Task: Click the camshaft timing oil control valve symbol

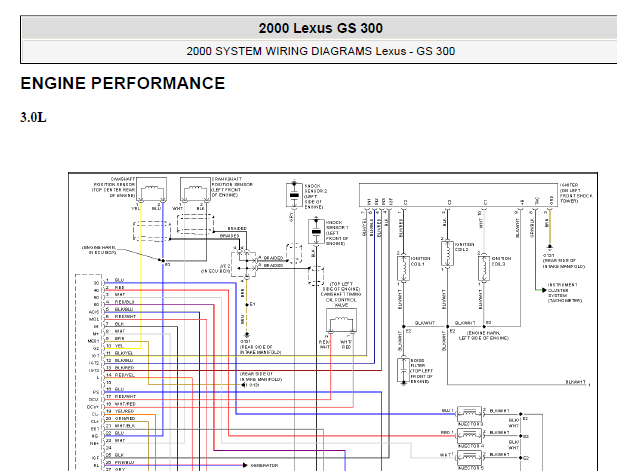Action: [x=342, y=321]
